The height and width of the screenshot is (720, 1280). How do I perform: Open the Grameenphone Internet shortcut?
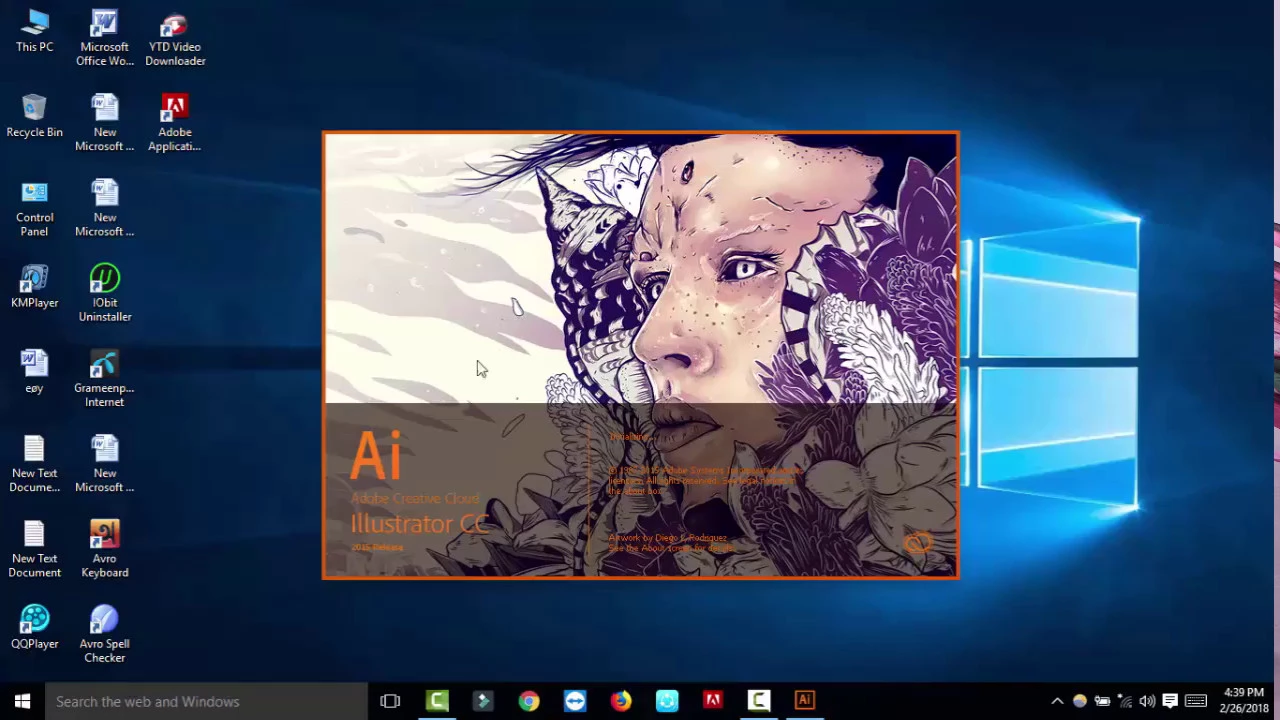[105, 380]
